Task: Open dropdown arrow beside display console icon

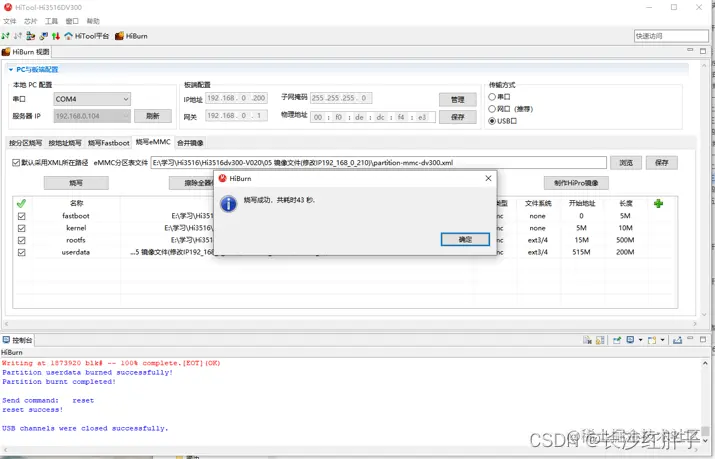Action: [640, 340]
